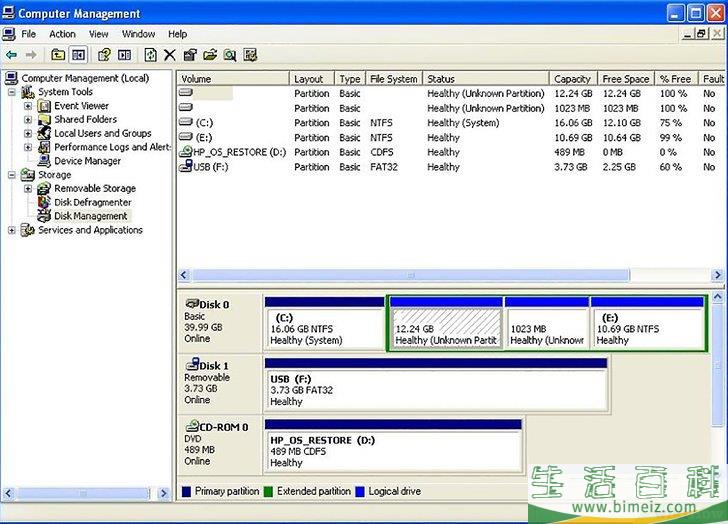Click the Shared Folders icon in tree

[x=44, y=120]
